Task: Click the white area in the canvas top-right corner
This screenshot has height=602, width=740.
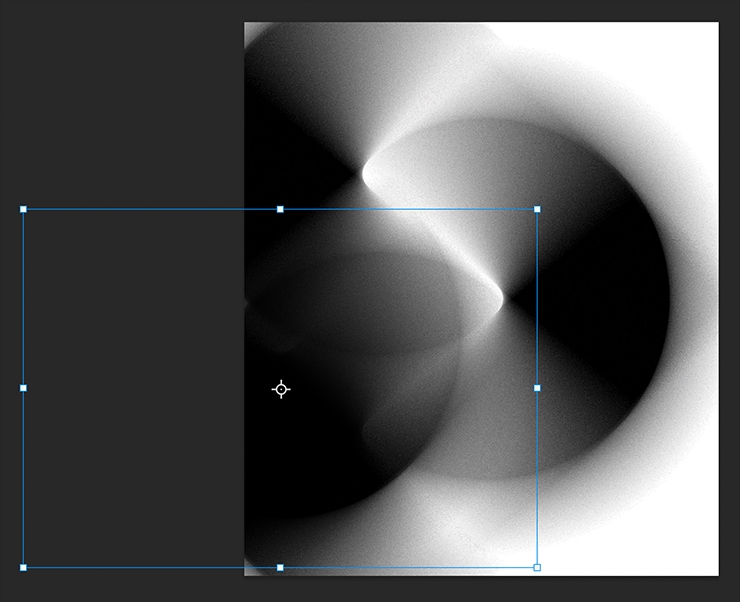Action: [x=680, y=60]
